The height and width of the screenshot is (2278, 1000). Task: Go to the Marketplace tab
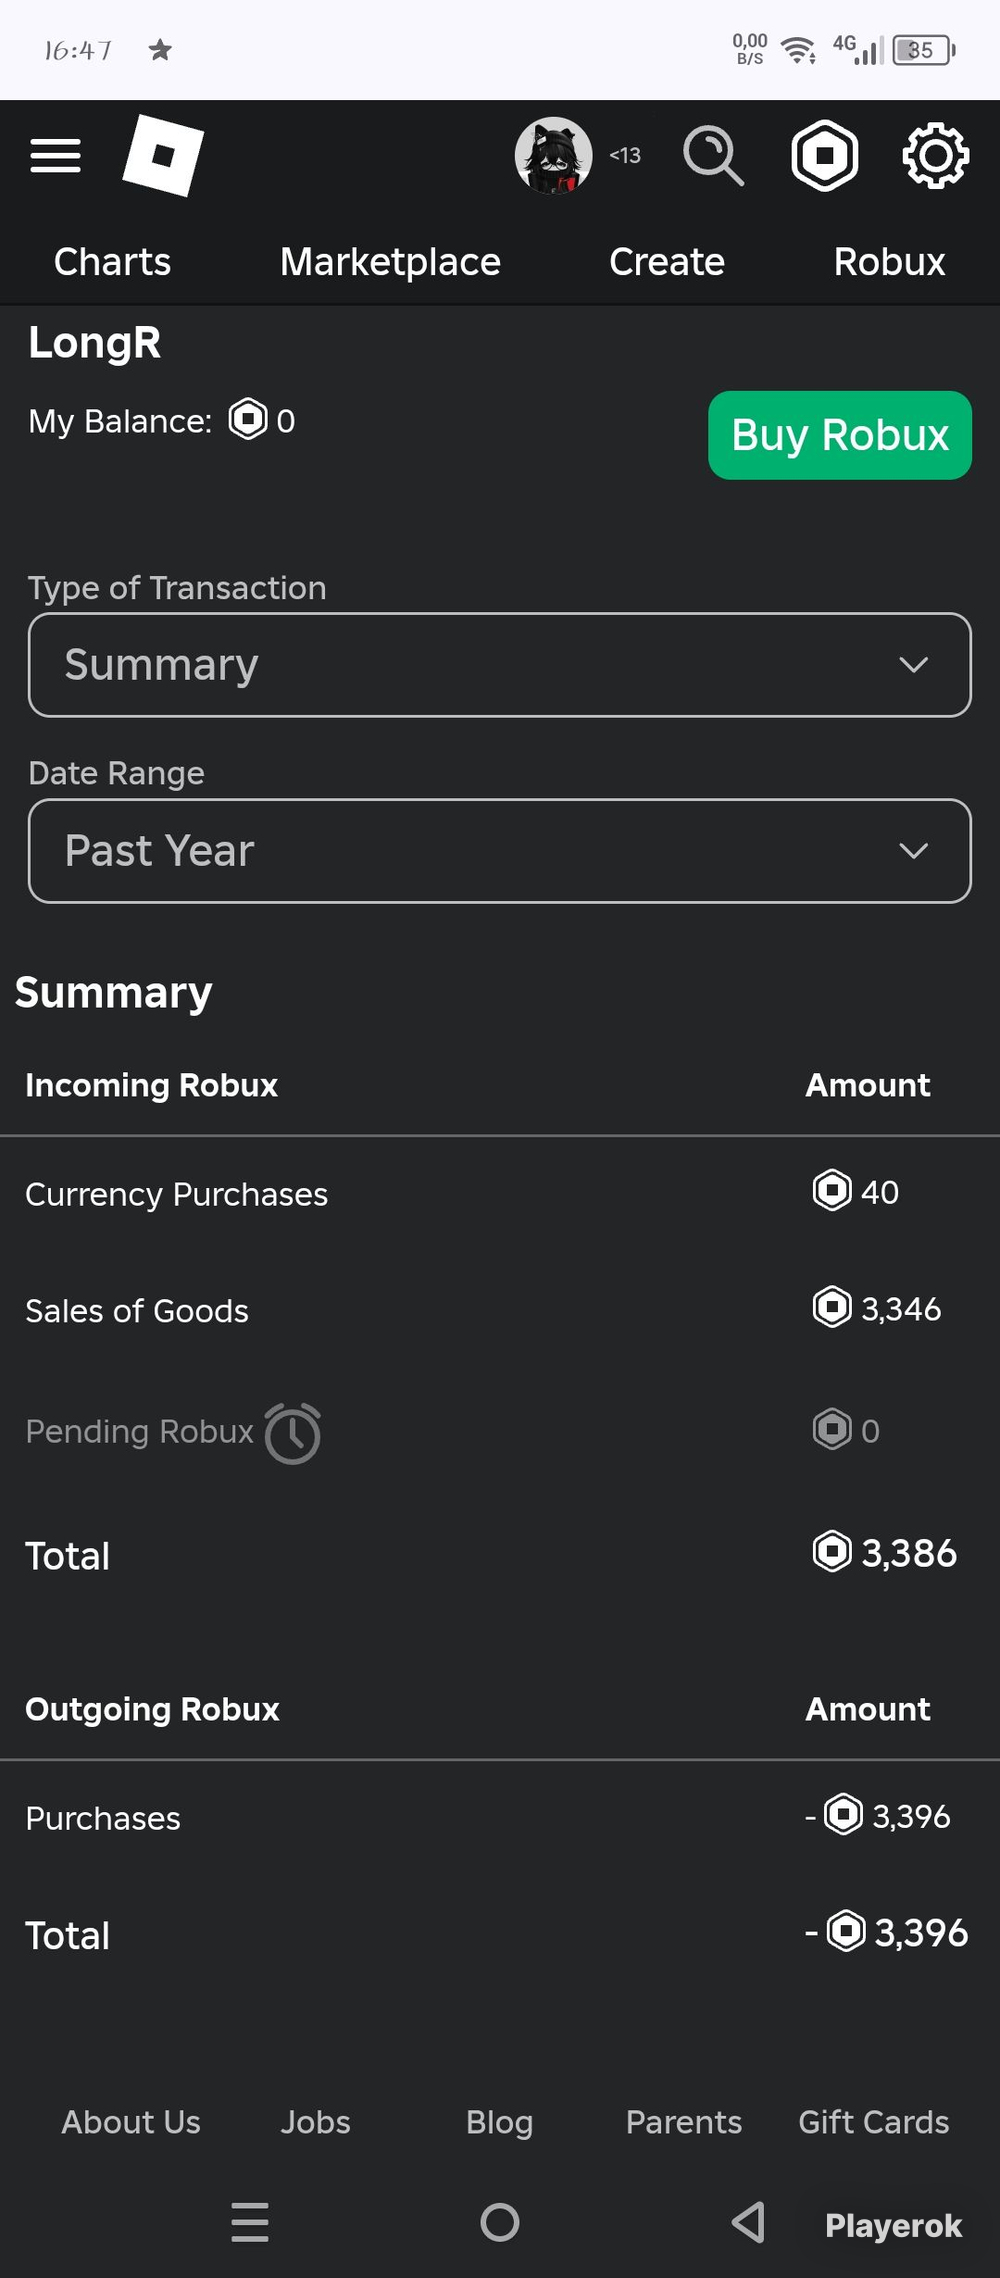(390, 262)
